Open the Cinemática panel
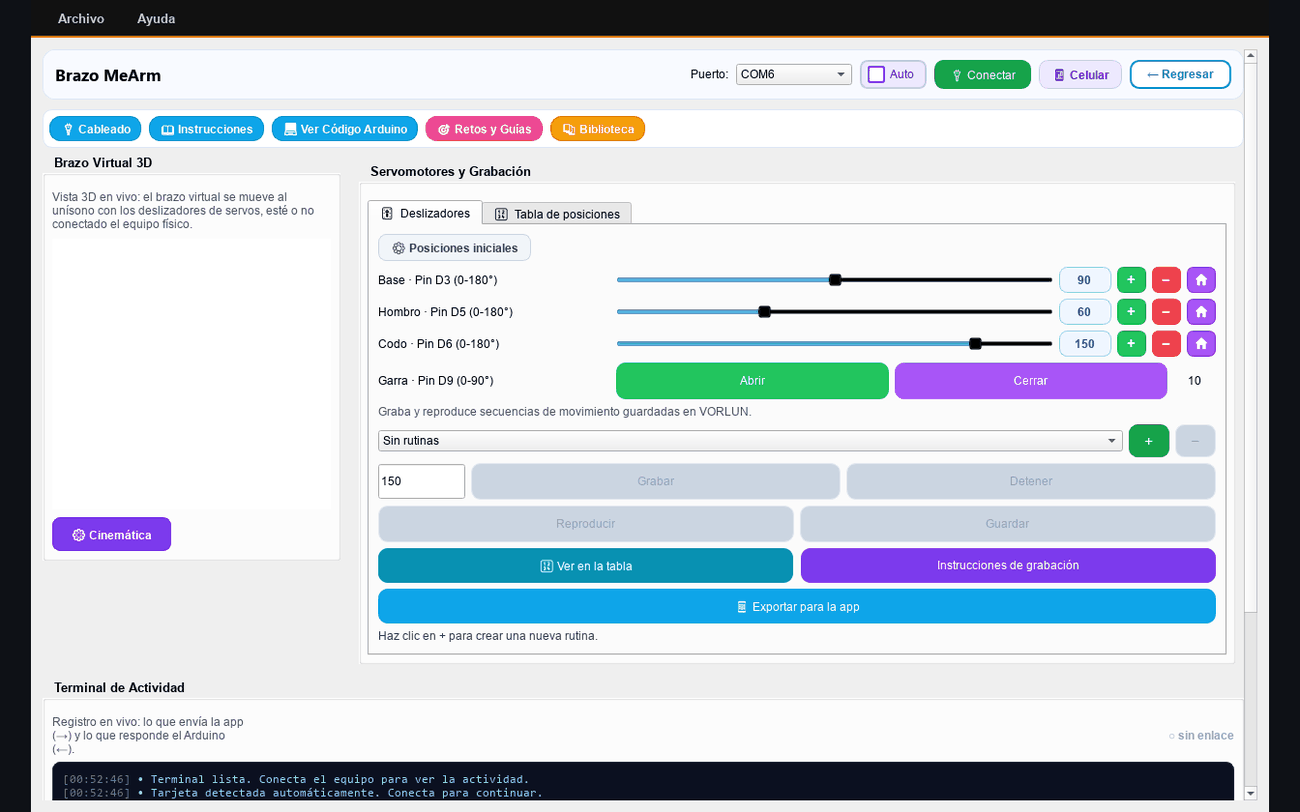 coord(111,535)
